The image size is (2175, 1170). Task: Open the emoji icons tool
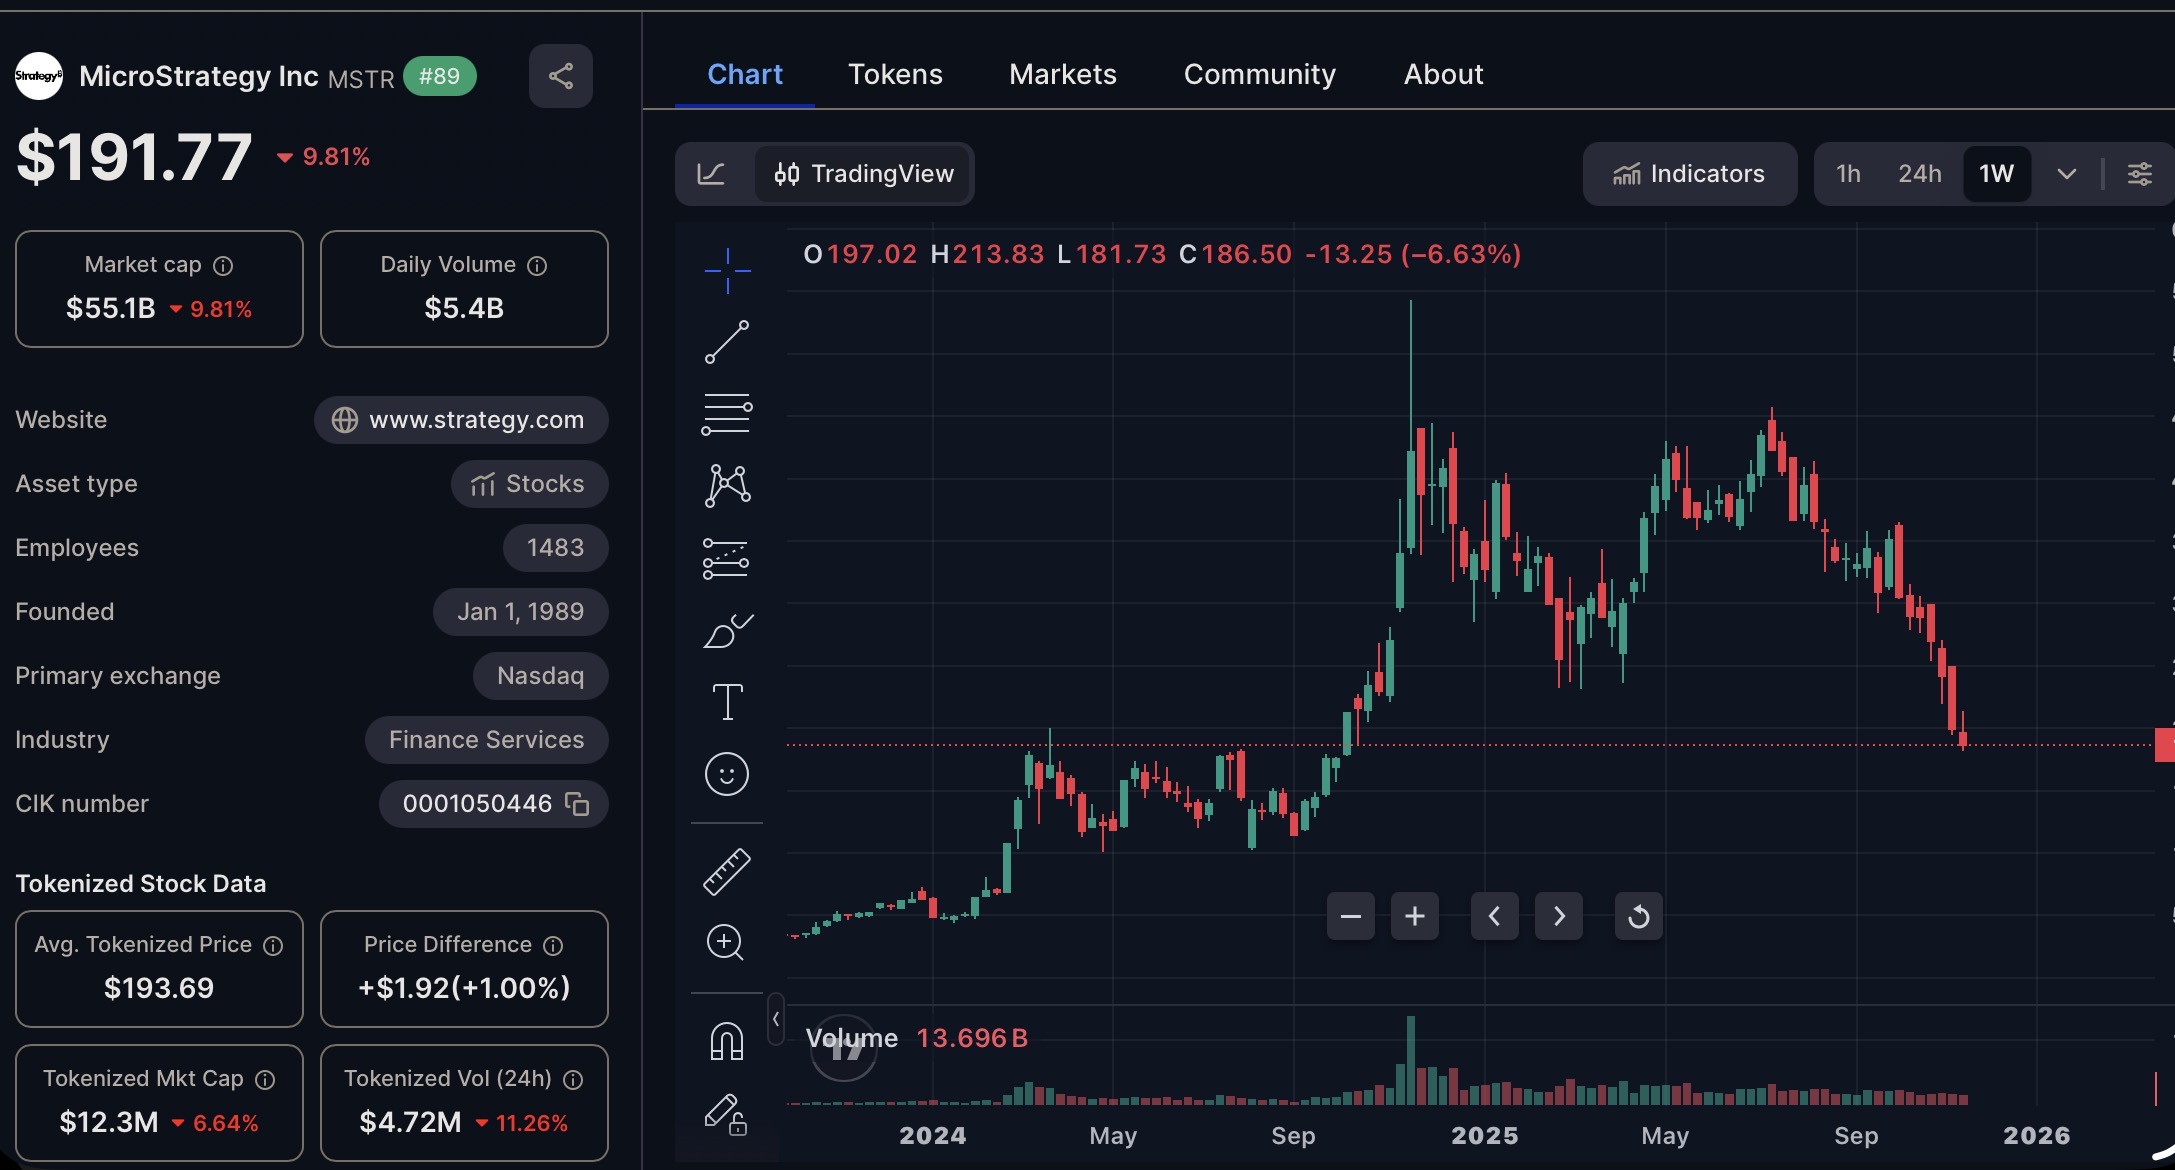(727, 774)
